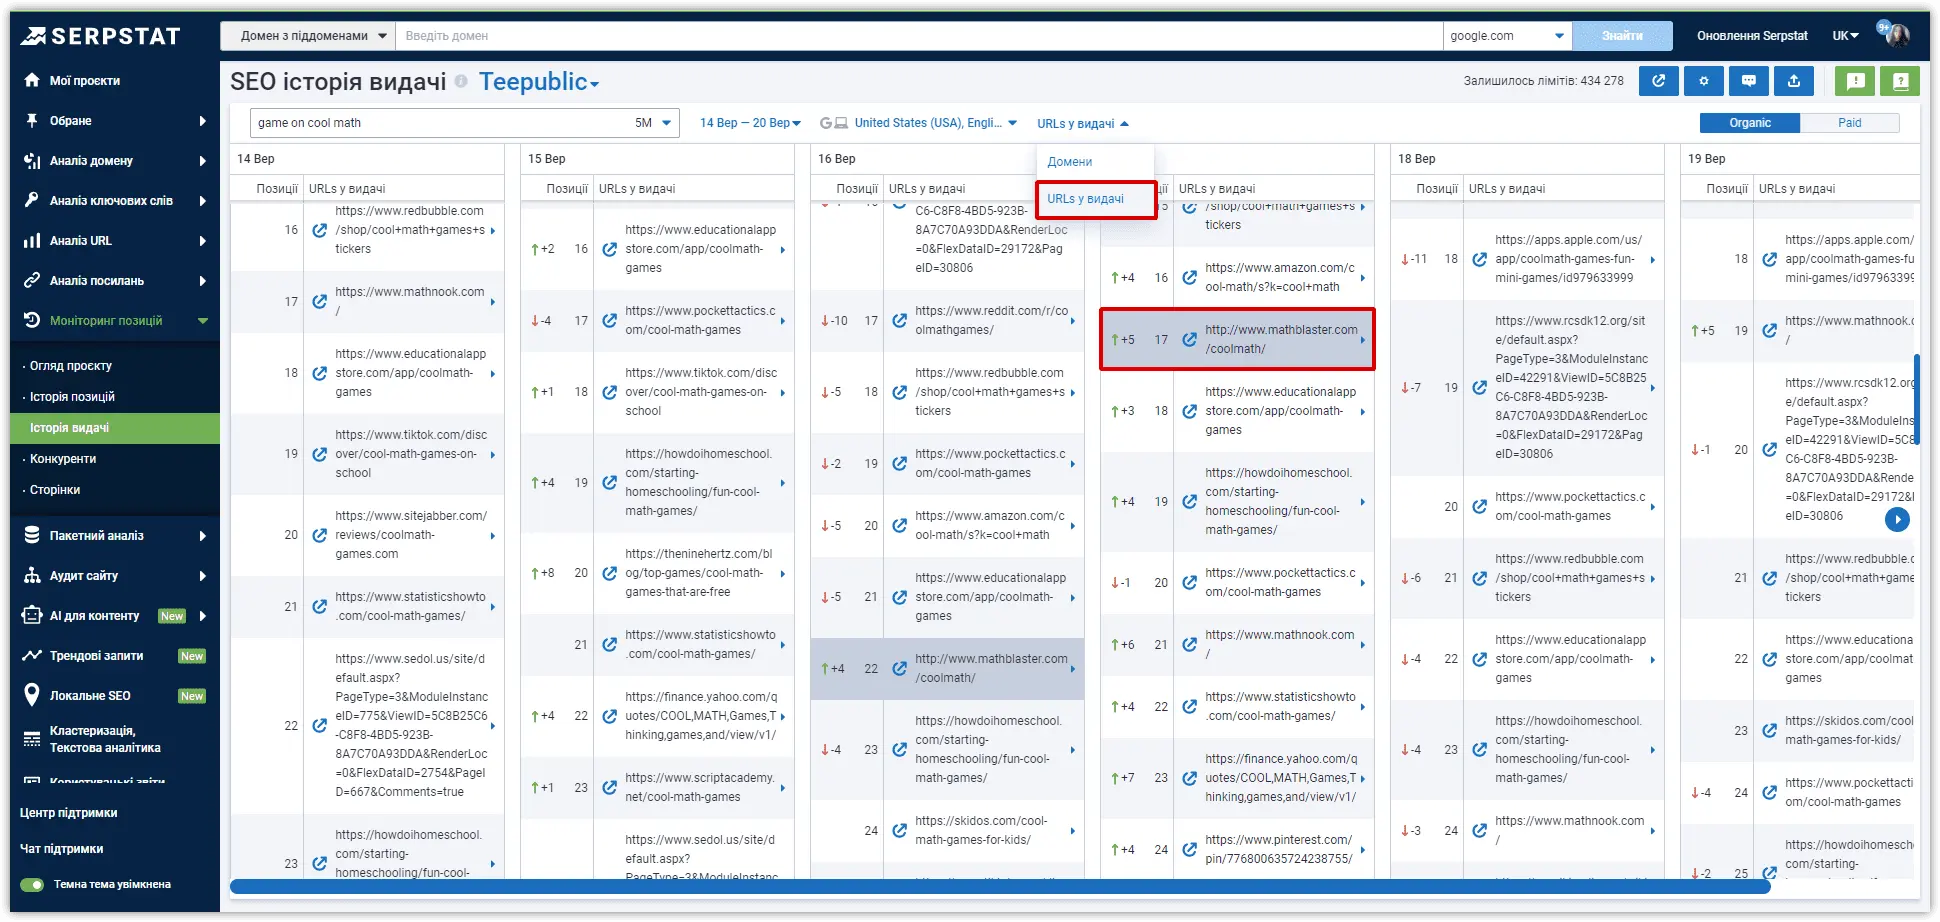Open the Домен з піддоменами dropdown

pyautogui.click(x=308, y=36)
